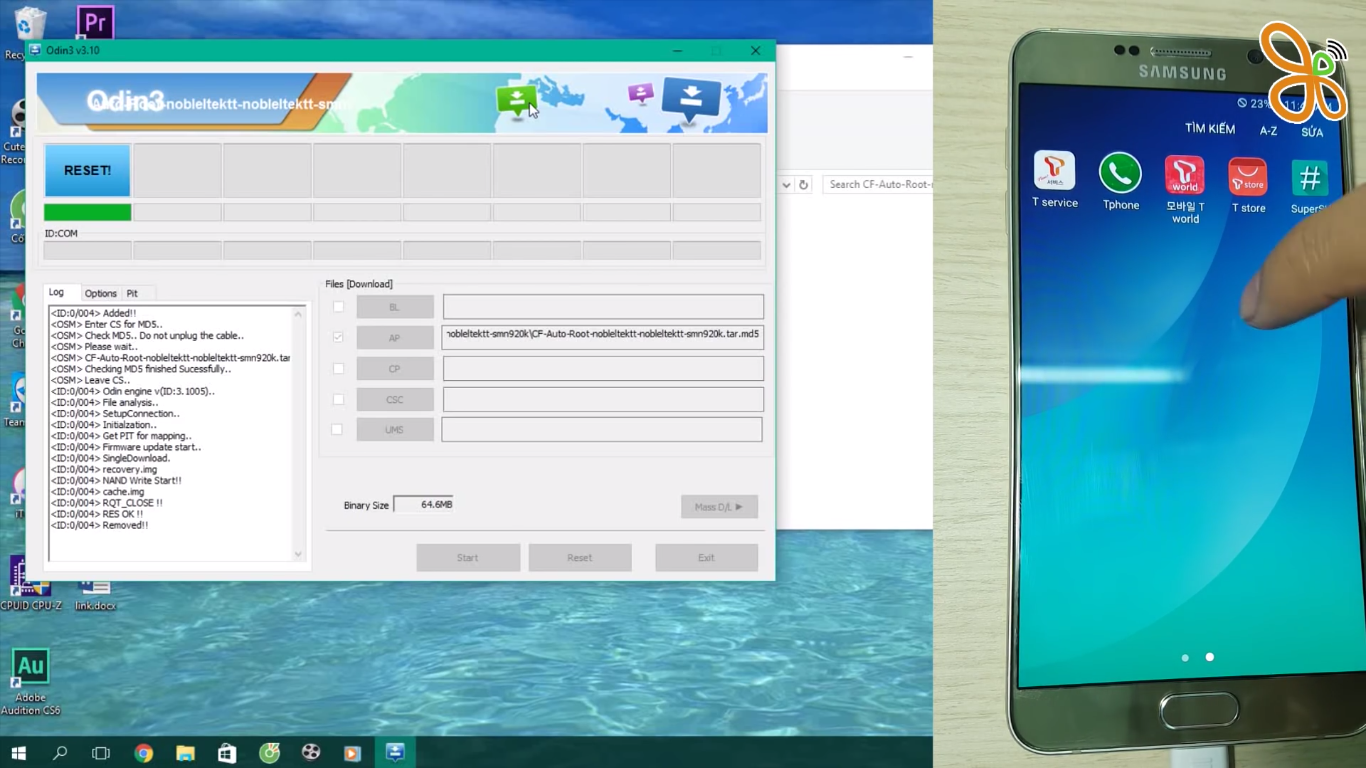Screen dimensions: 1366x768
Task: Open the Windows Start menu
Action: (x=18, y=753)
